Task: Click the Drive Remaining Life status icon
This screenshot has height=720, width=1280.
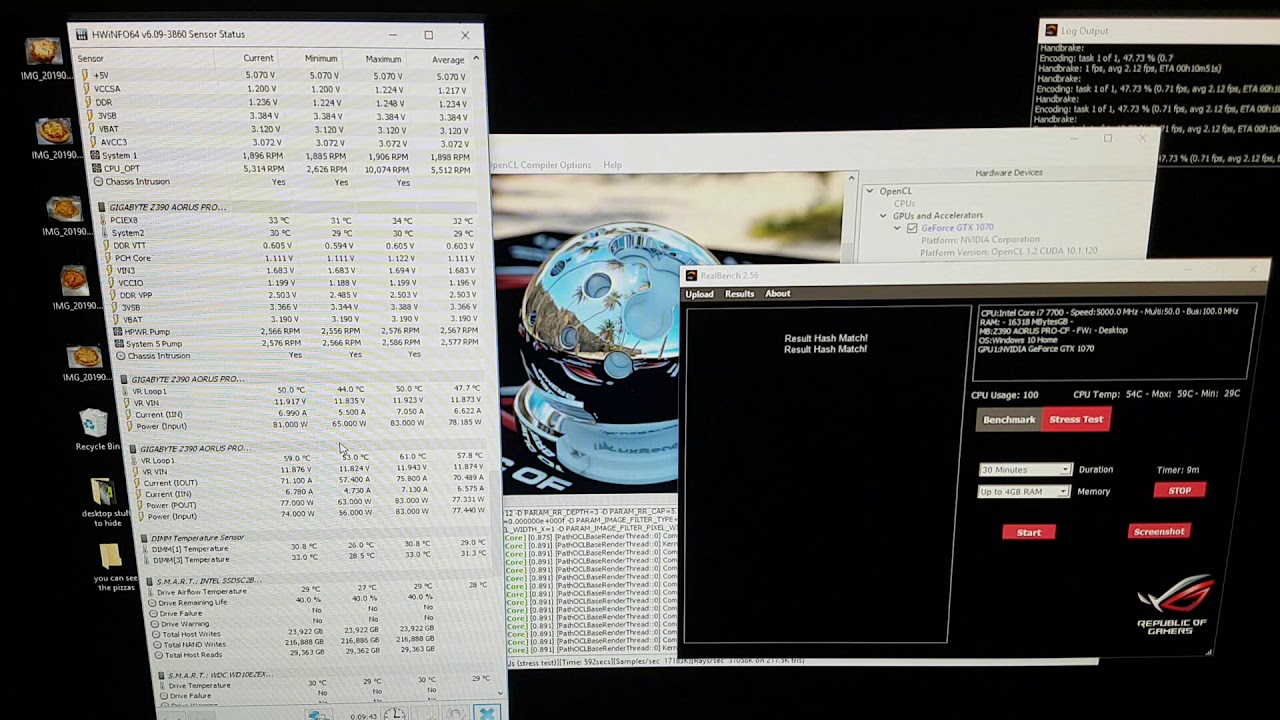Action: click(x=152, y=603)
